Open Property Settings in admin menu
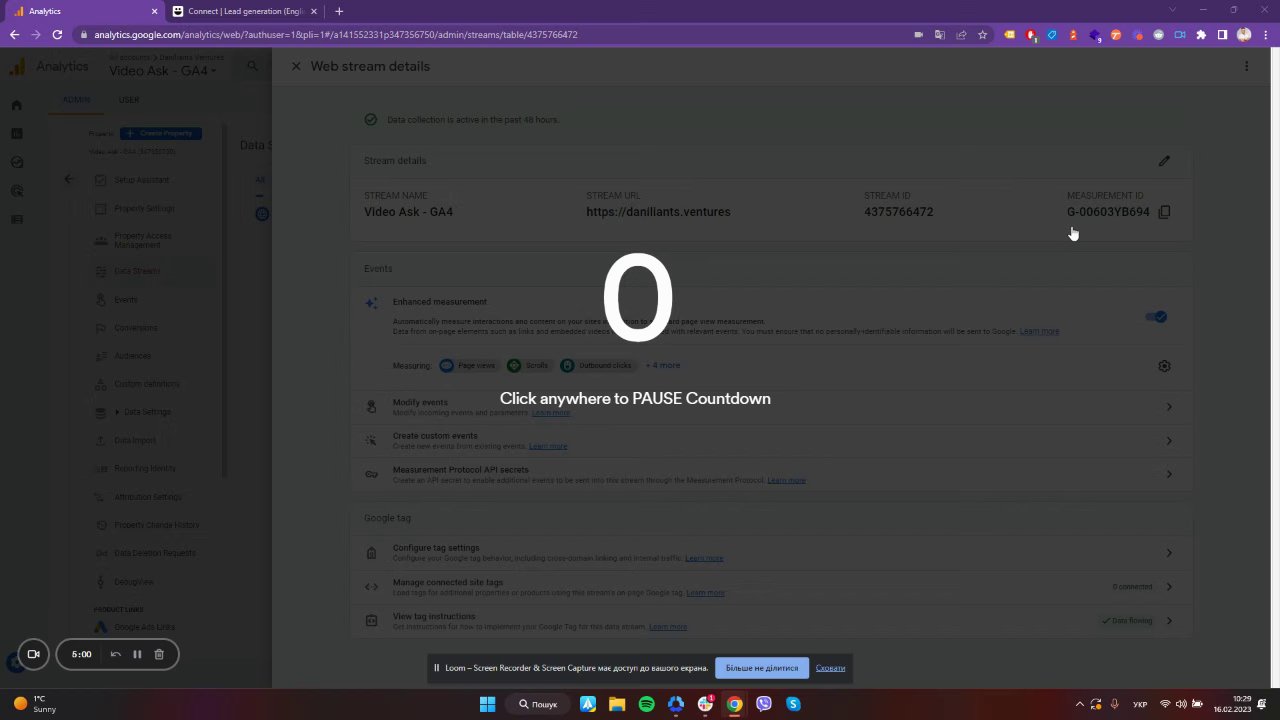 click(x=144, y=209)
